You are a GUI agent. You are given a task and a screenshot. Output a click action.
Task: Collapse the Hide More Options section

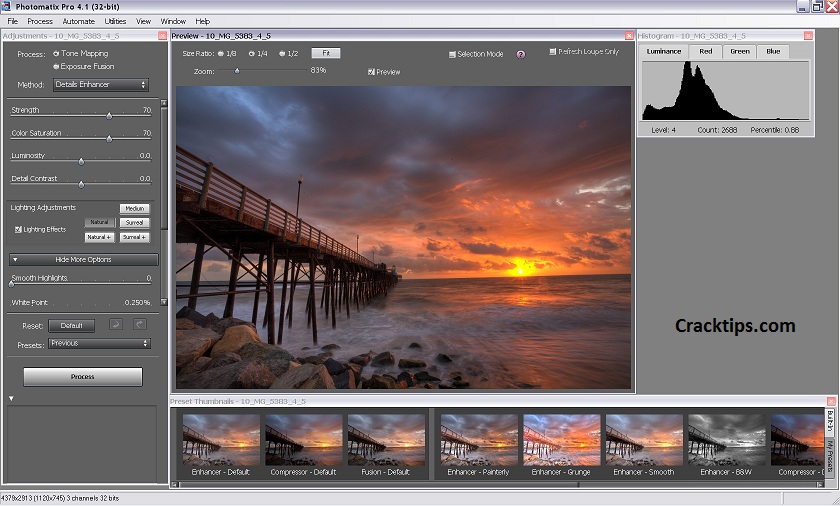[x=83, y=259]
